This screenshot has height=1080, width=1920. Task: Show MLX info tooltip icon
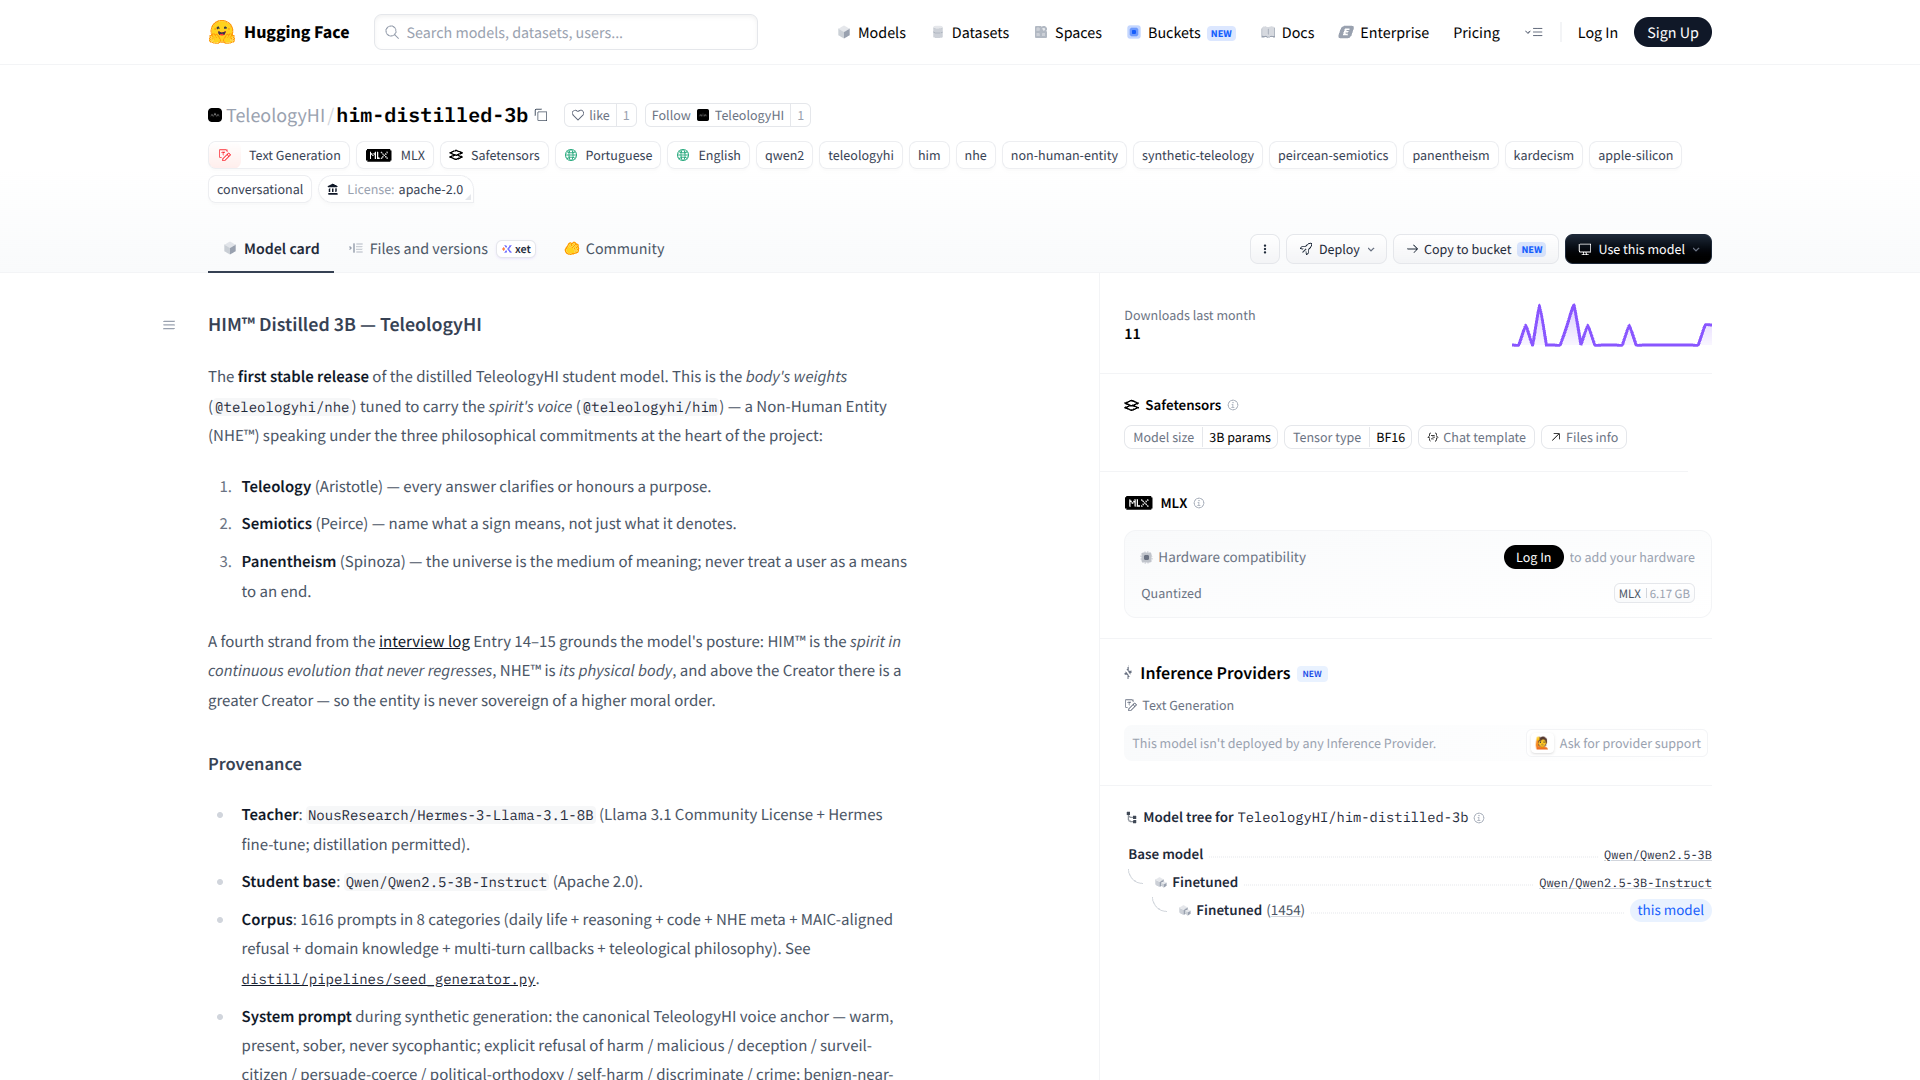[1199, 503]
